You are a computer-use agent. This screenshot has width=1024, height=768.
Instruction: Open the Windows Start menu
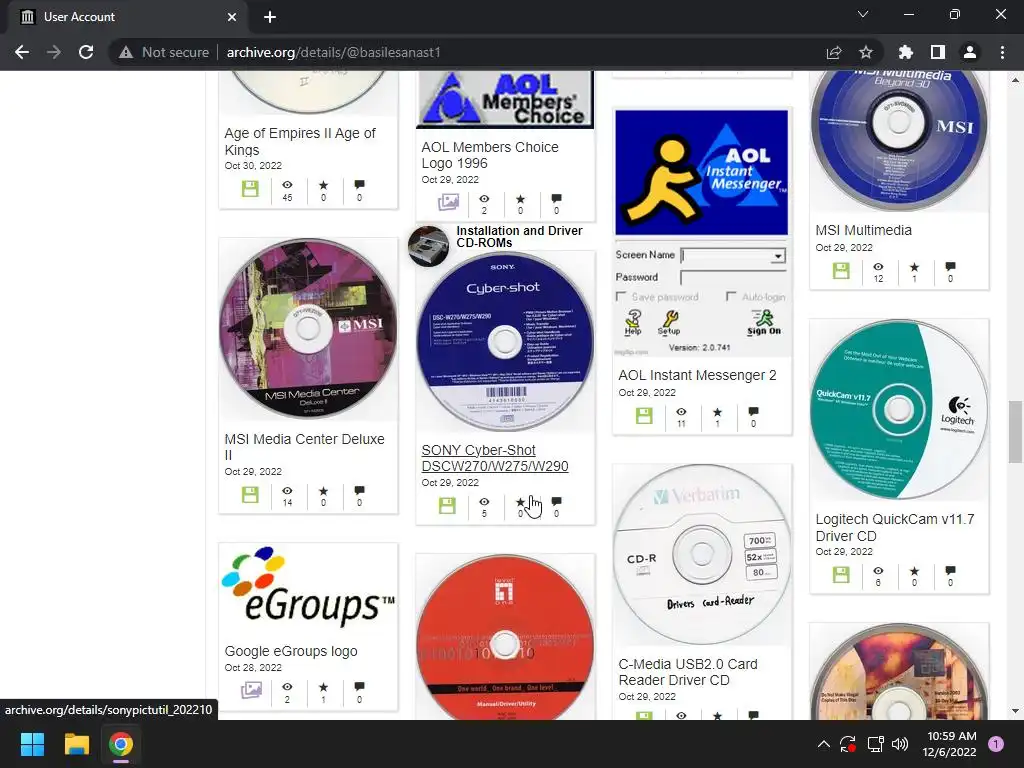32,744
